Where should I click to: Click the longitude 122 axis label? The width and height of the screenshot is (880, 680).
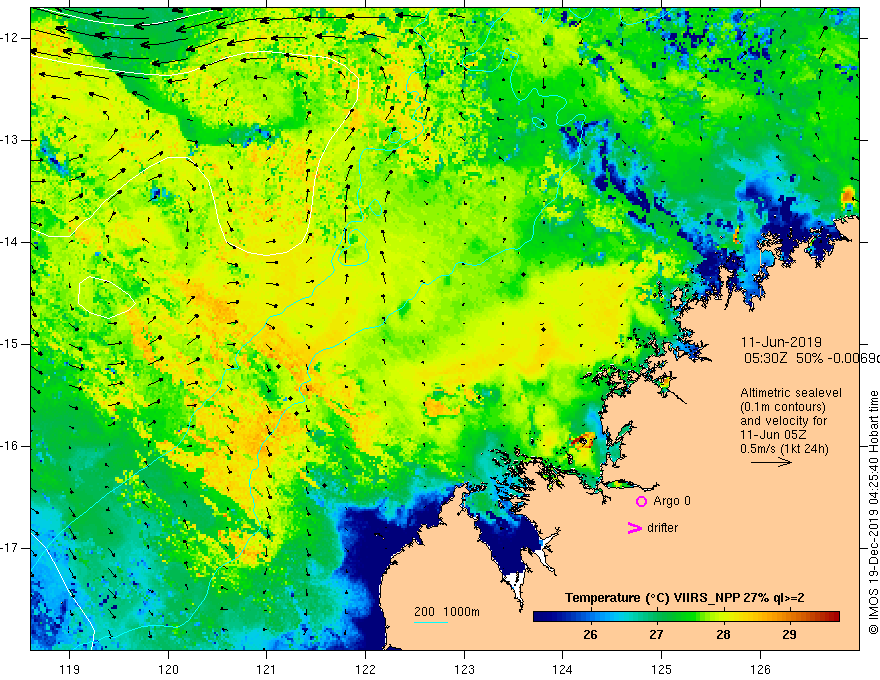[x=365, y=669]
